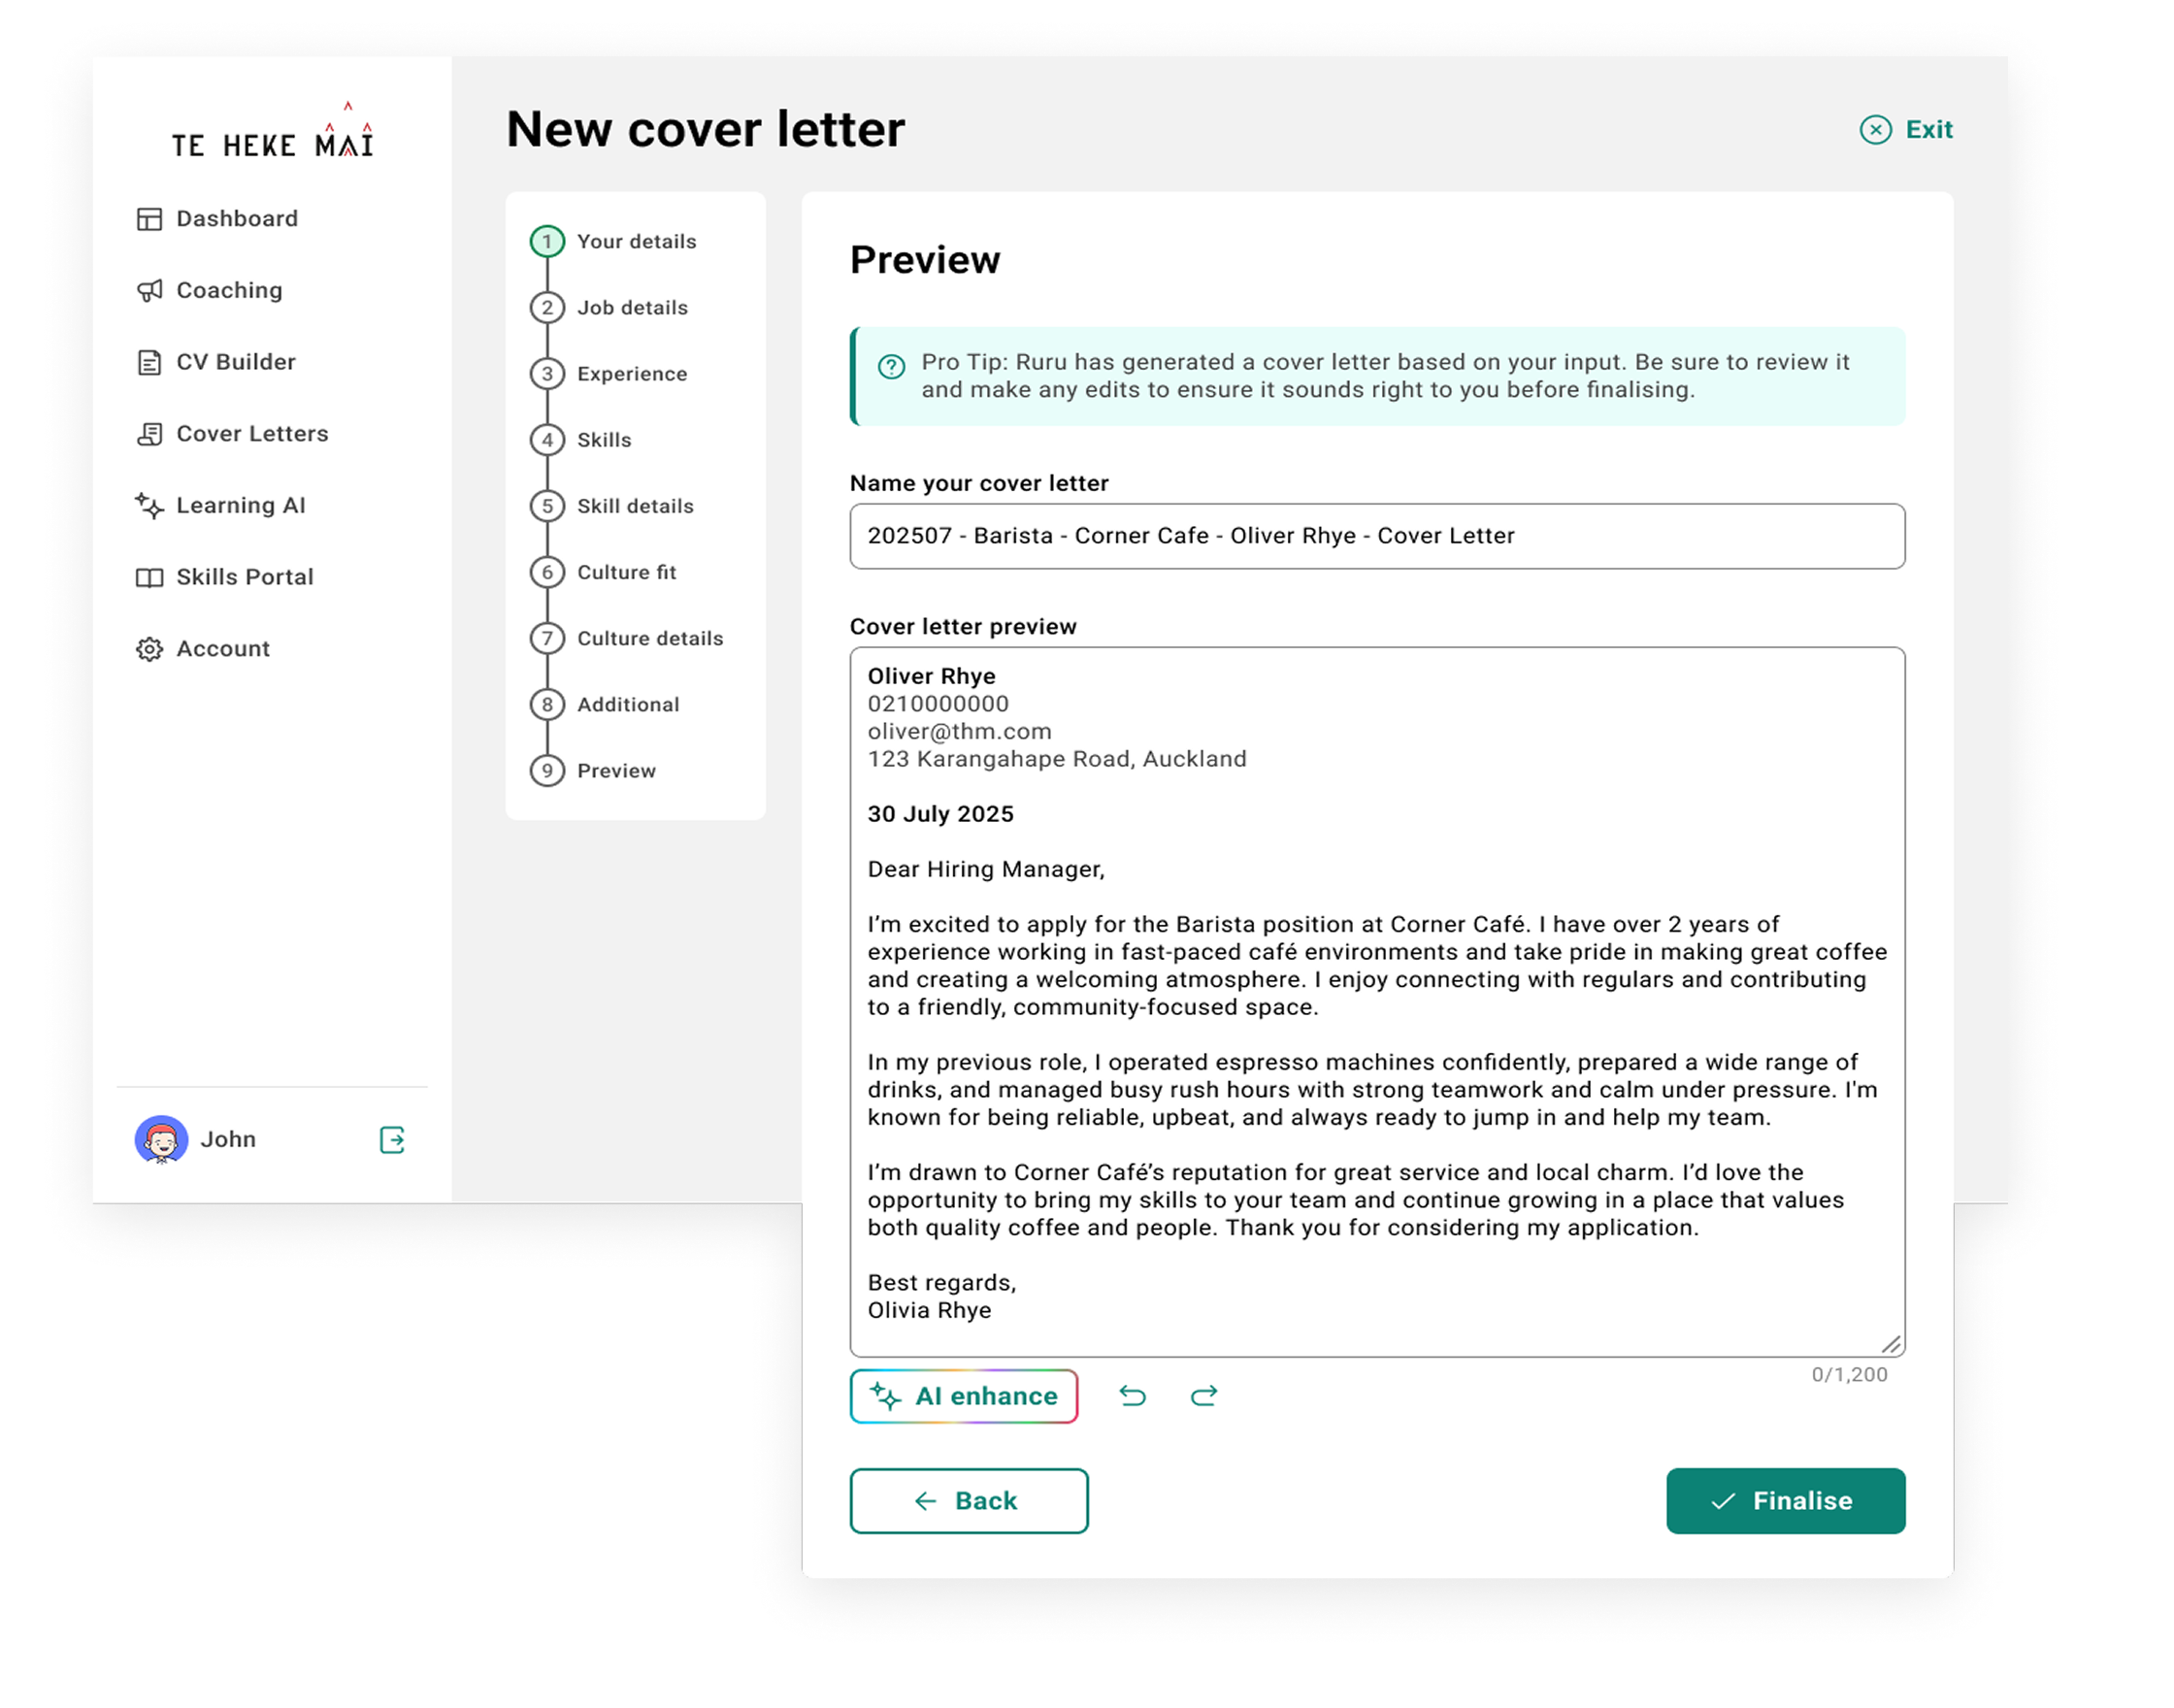Go to step 7 circle
Image resolution: width=2174 pixels, height=1708 pixels.
click(547, 638)
